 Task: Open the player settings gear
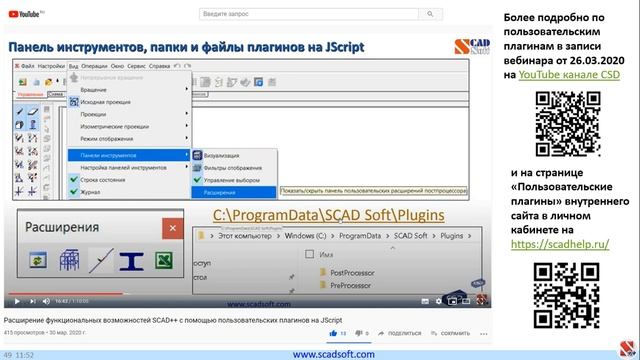click(x=438, y=301)
